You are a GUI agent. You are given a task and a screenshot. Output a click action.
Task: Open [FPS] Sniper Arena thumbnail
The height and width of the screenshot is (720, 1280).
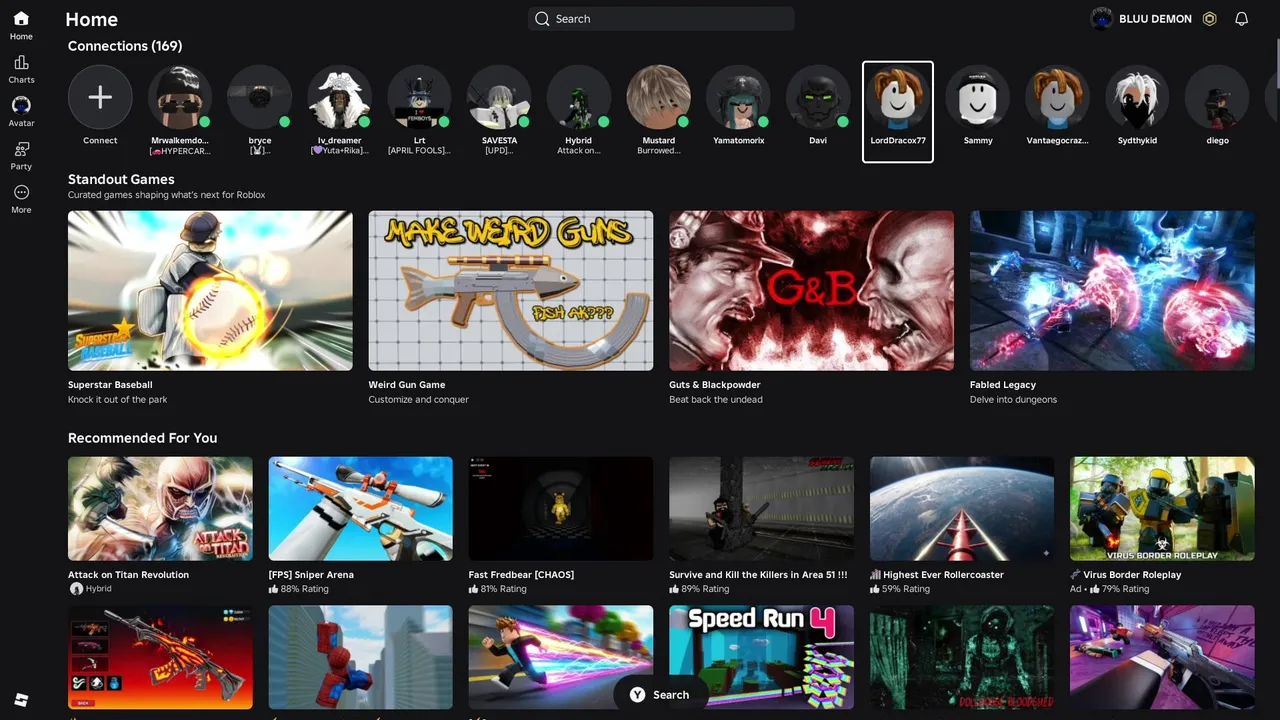[361, 509]
